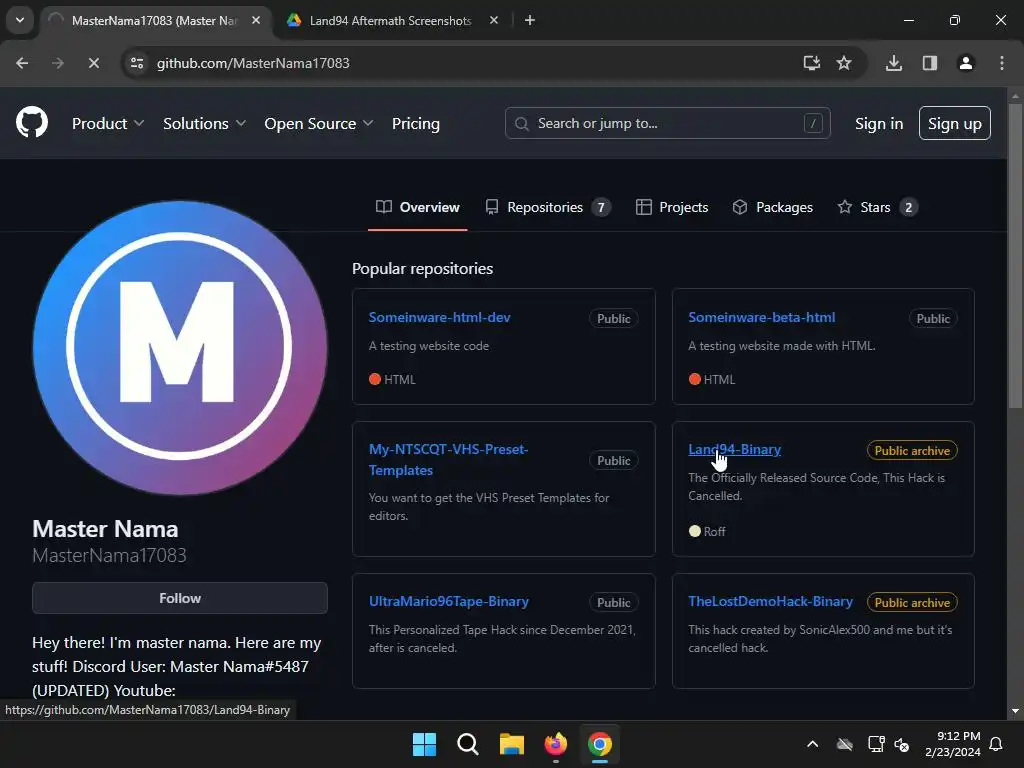Click the muted volume tray icon
Screen dimensions: 1024x768
coord(903,744)
